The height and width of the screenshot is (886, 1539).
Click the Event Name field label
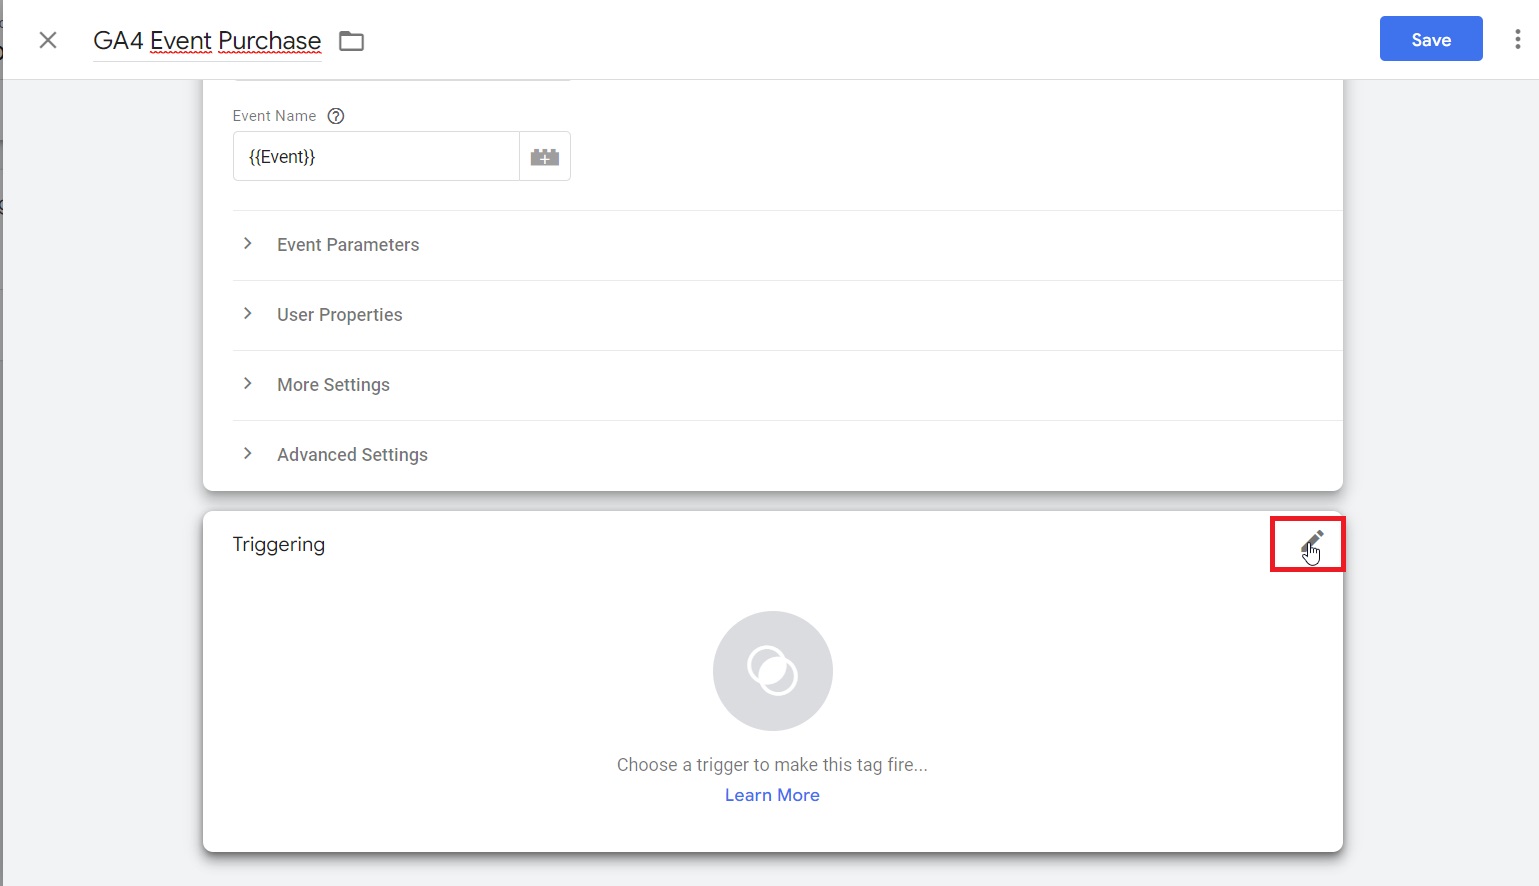[274, 116]
